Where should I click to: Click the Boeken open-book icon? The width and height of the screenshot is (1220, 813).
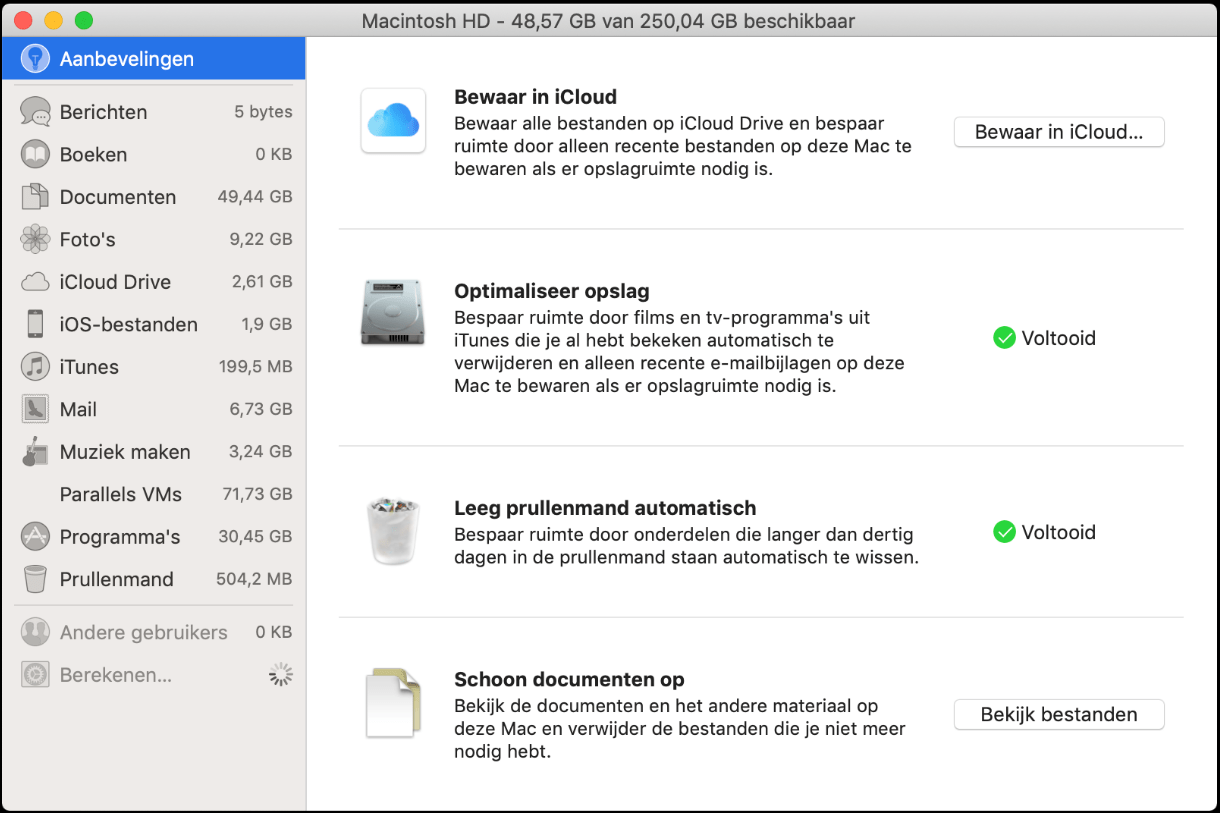point(35,155)
